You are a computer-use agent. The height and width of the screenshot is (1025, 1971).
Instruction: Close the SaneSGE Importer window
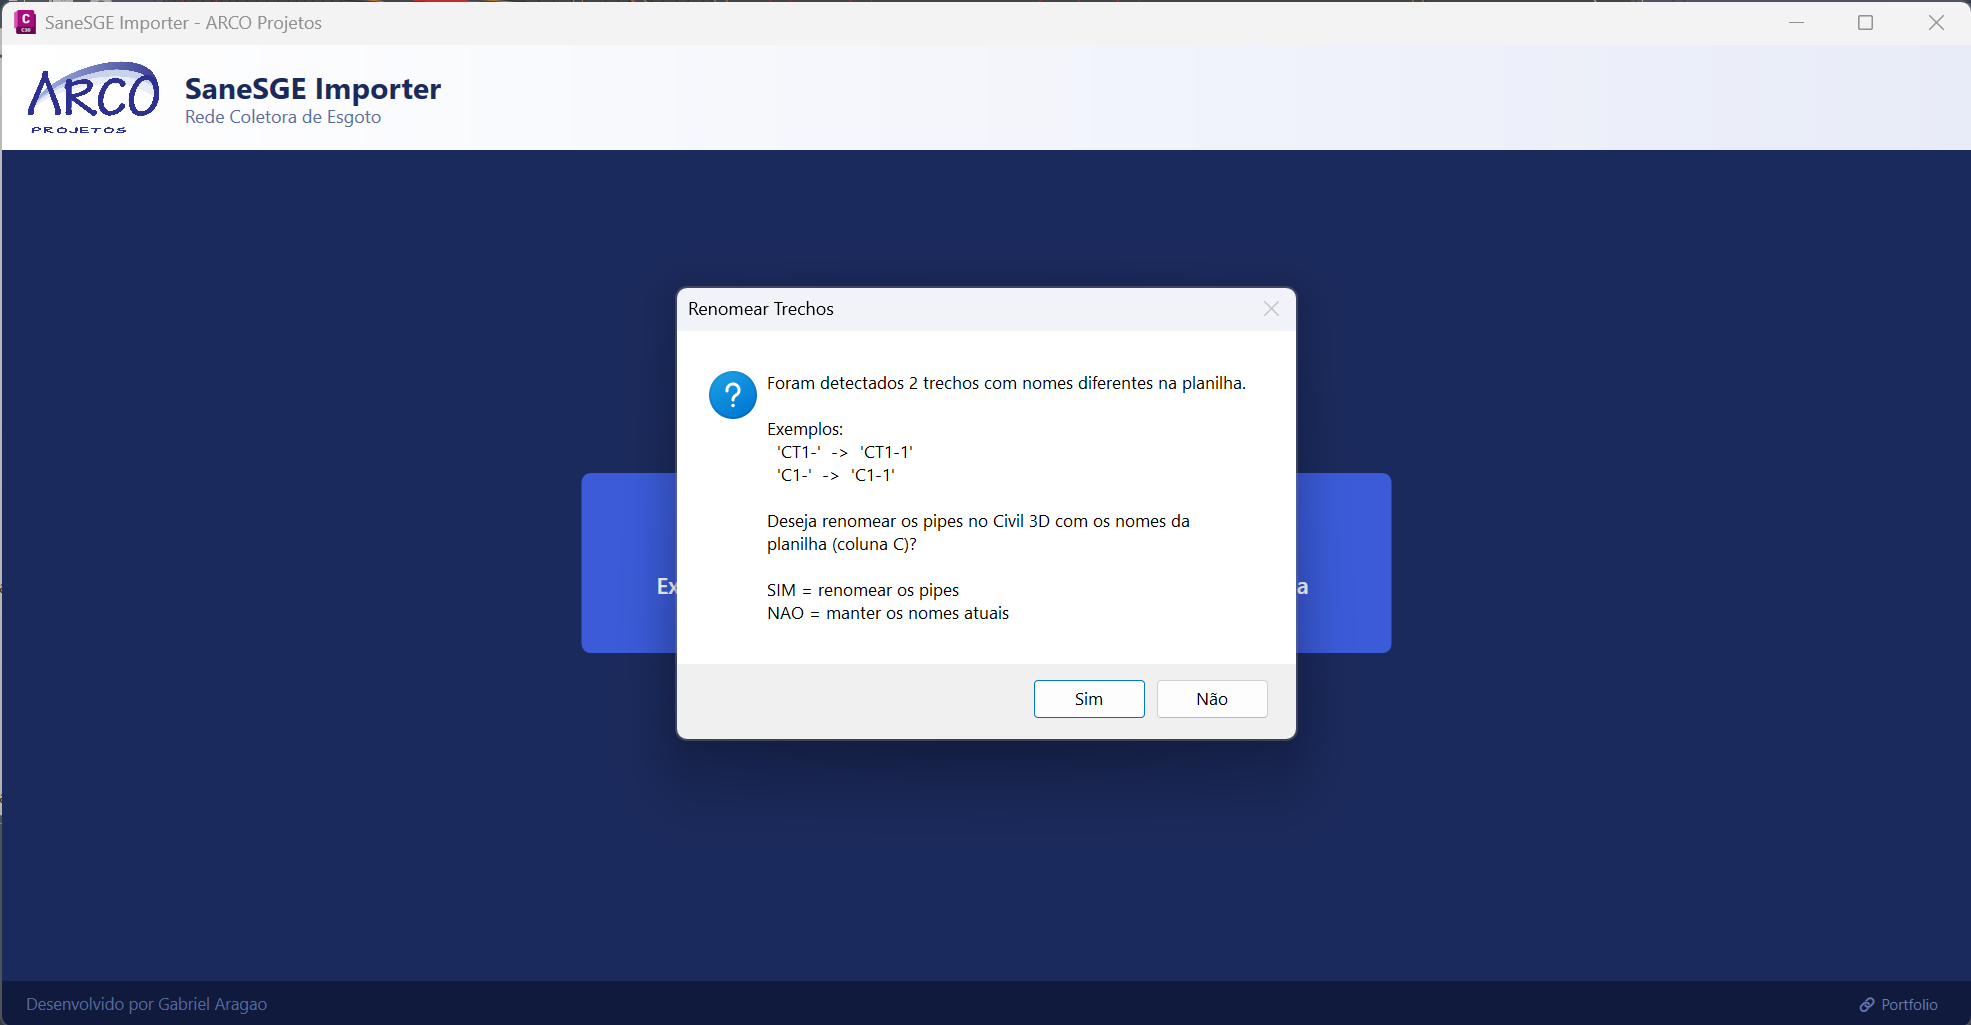point(1936,22)
